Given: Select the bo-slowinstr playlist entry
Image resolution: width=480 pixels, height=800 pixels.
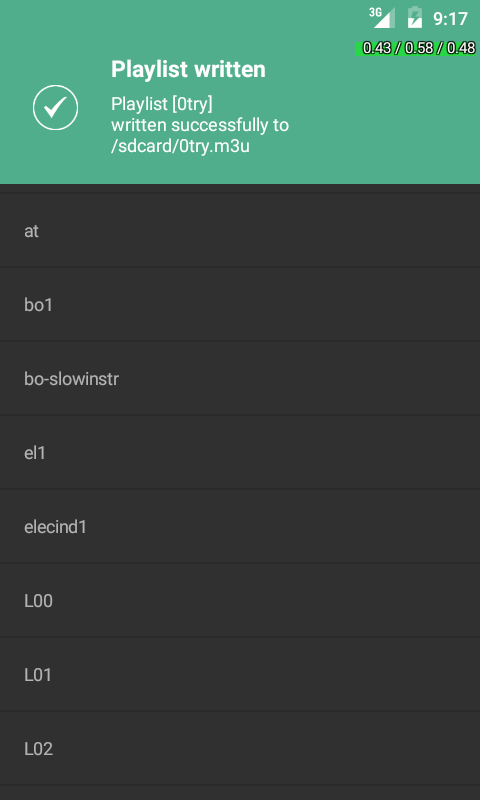Looking at the screenshot, I should click(x=240, y=379).
